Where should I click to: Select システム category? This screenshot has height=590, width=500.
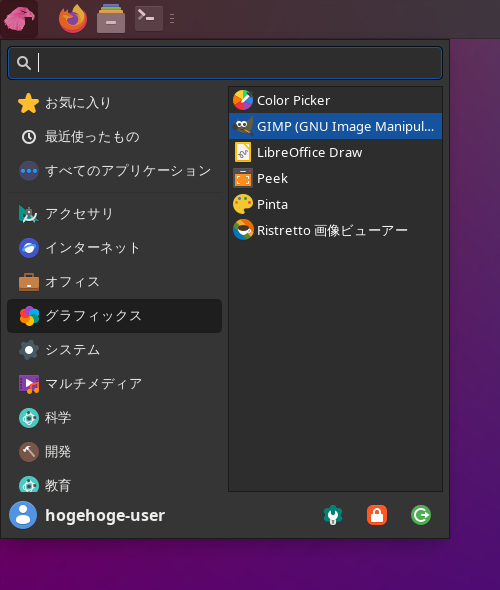pyautogui.click(x=114, y=350)
